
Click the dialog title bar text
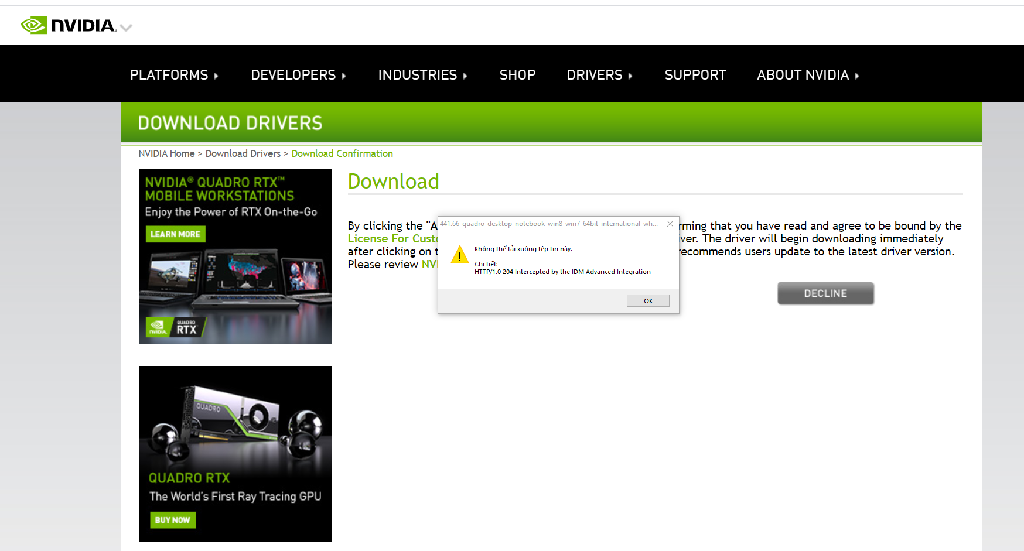click(x=549, y=223)
